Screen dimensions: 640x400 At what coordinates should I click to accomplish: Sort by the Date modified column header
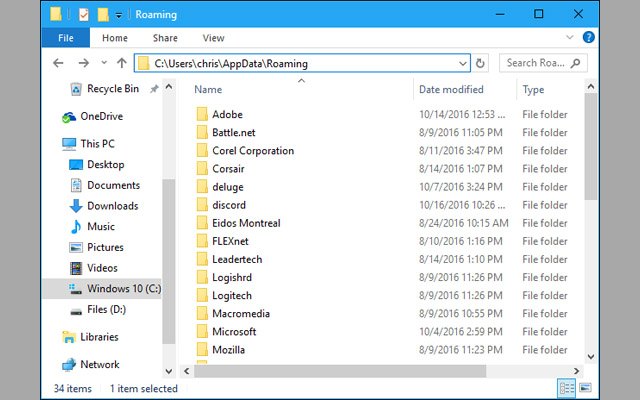(453, 90)
